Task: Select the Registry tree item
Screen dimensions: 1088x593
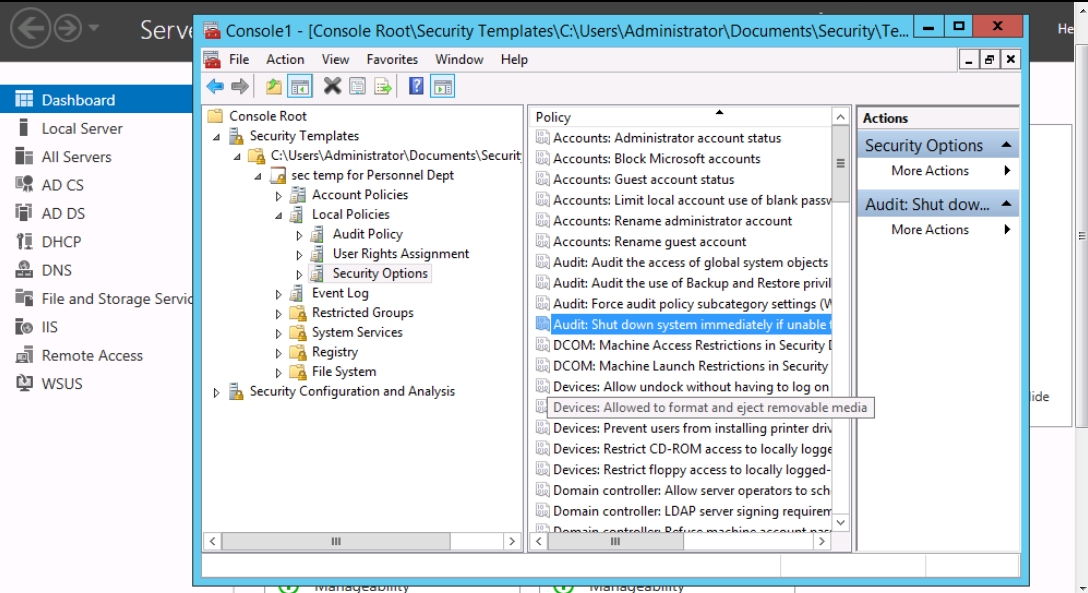Action: pyautogui.click(x=334, y=352)
